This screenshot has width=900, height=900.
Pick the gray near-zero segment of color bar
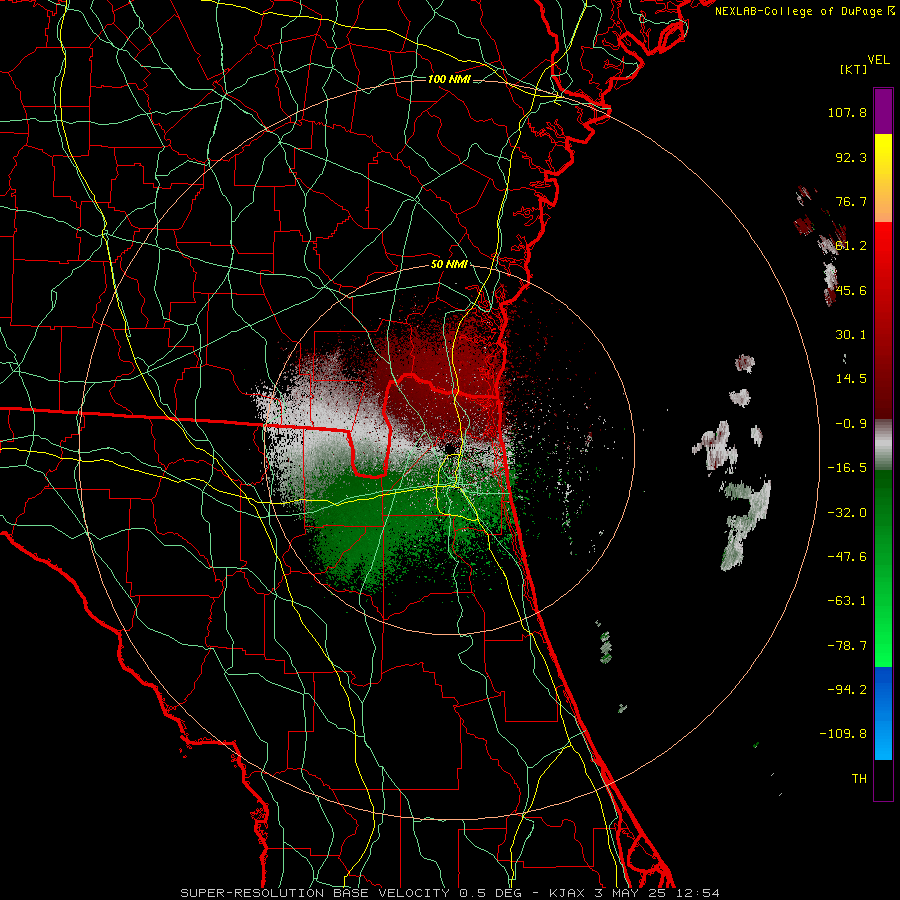[x=883, y=445]
